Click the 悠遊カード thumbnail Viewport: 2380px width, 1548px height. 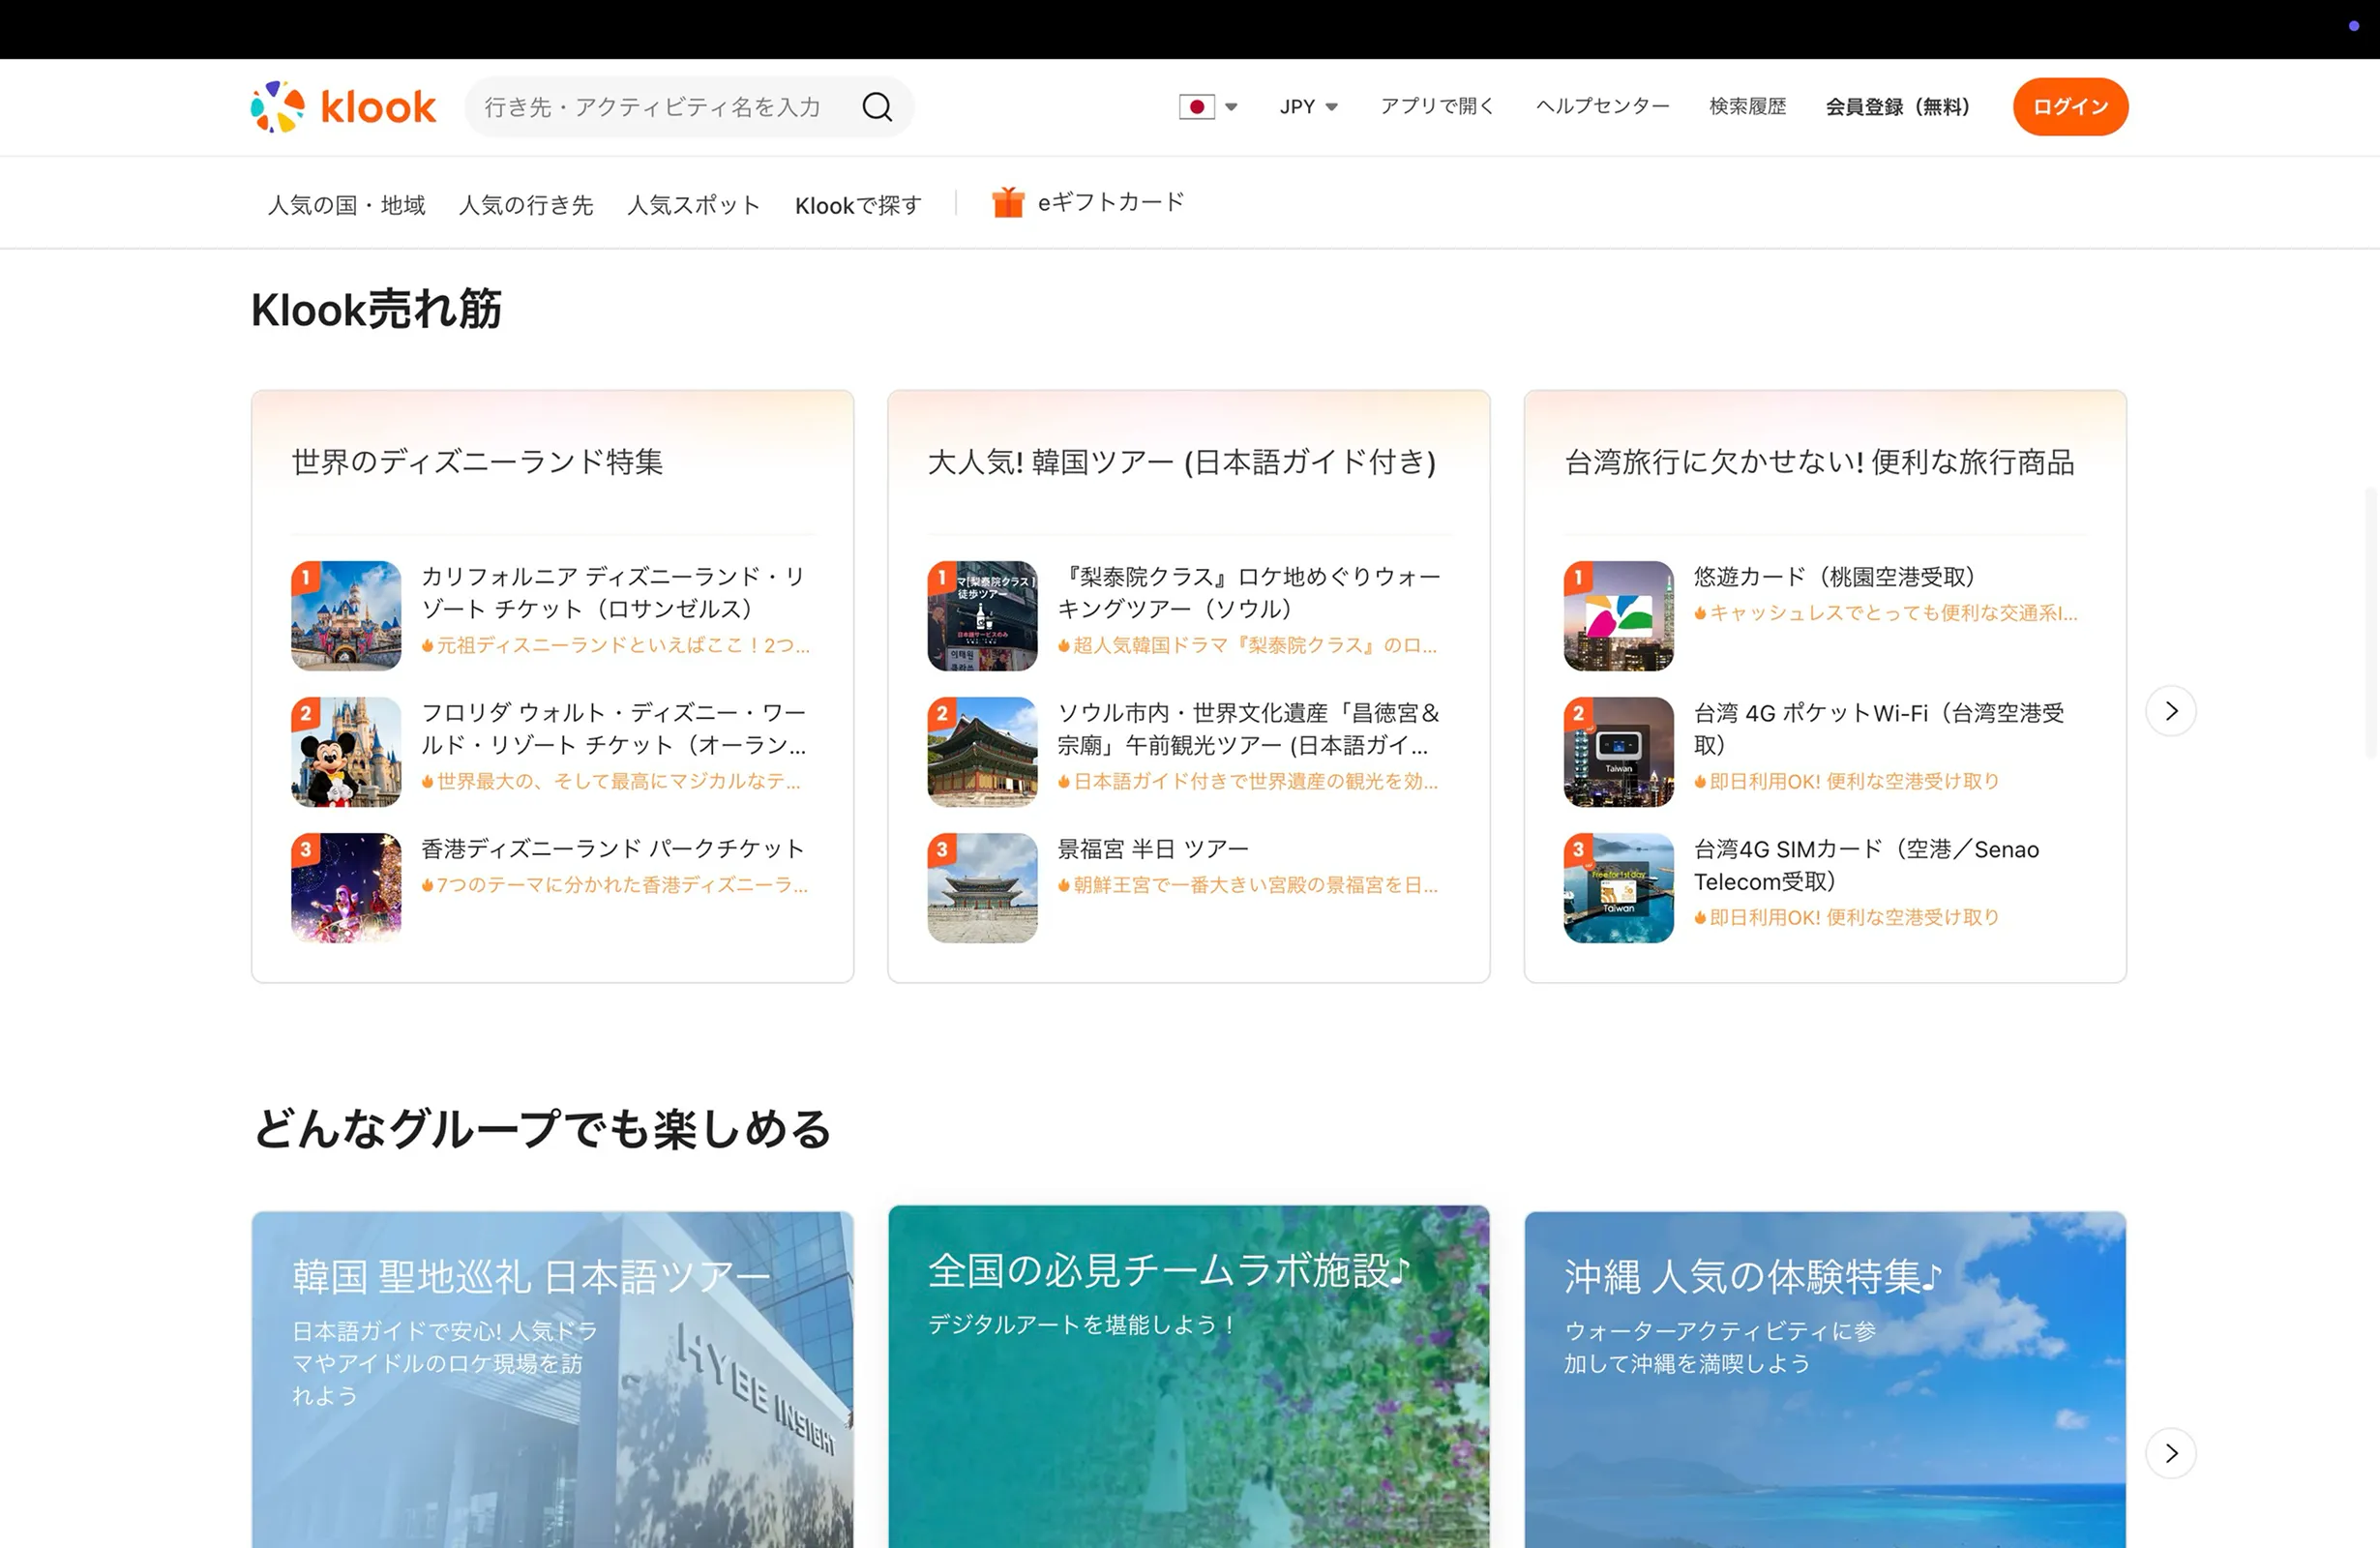1618,615
